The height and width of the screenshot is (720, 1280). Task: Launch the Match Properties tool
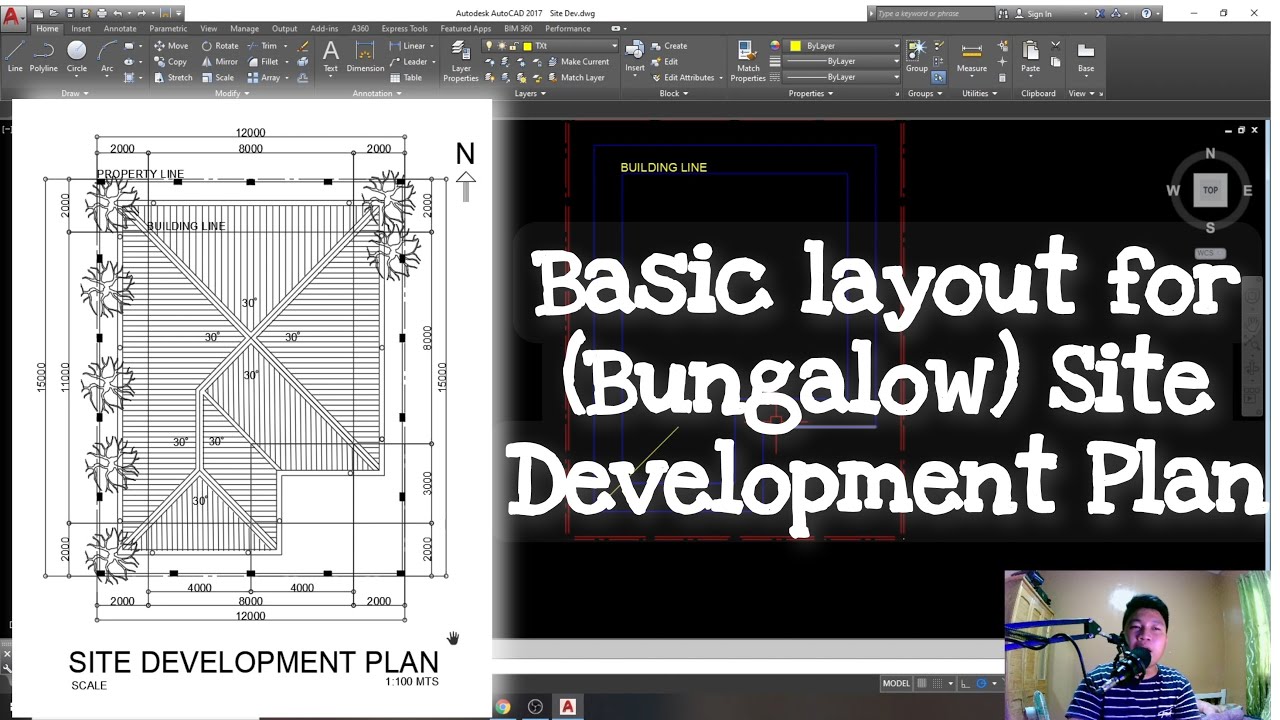(748, 61)
